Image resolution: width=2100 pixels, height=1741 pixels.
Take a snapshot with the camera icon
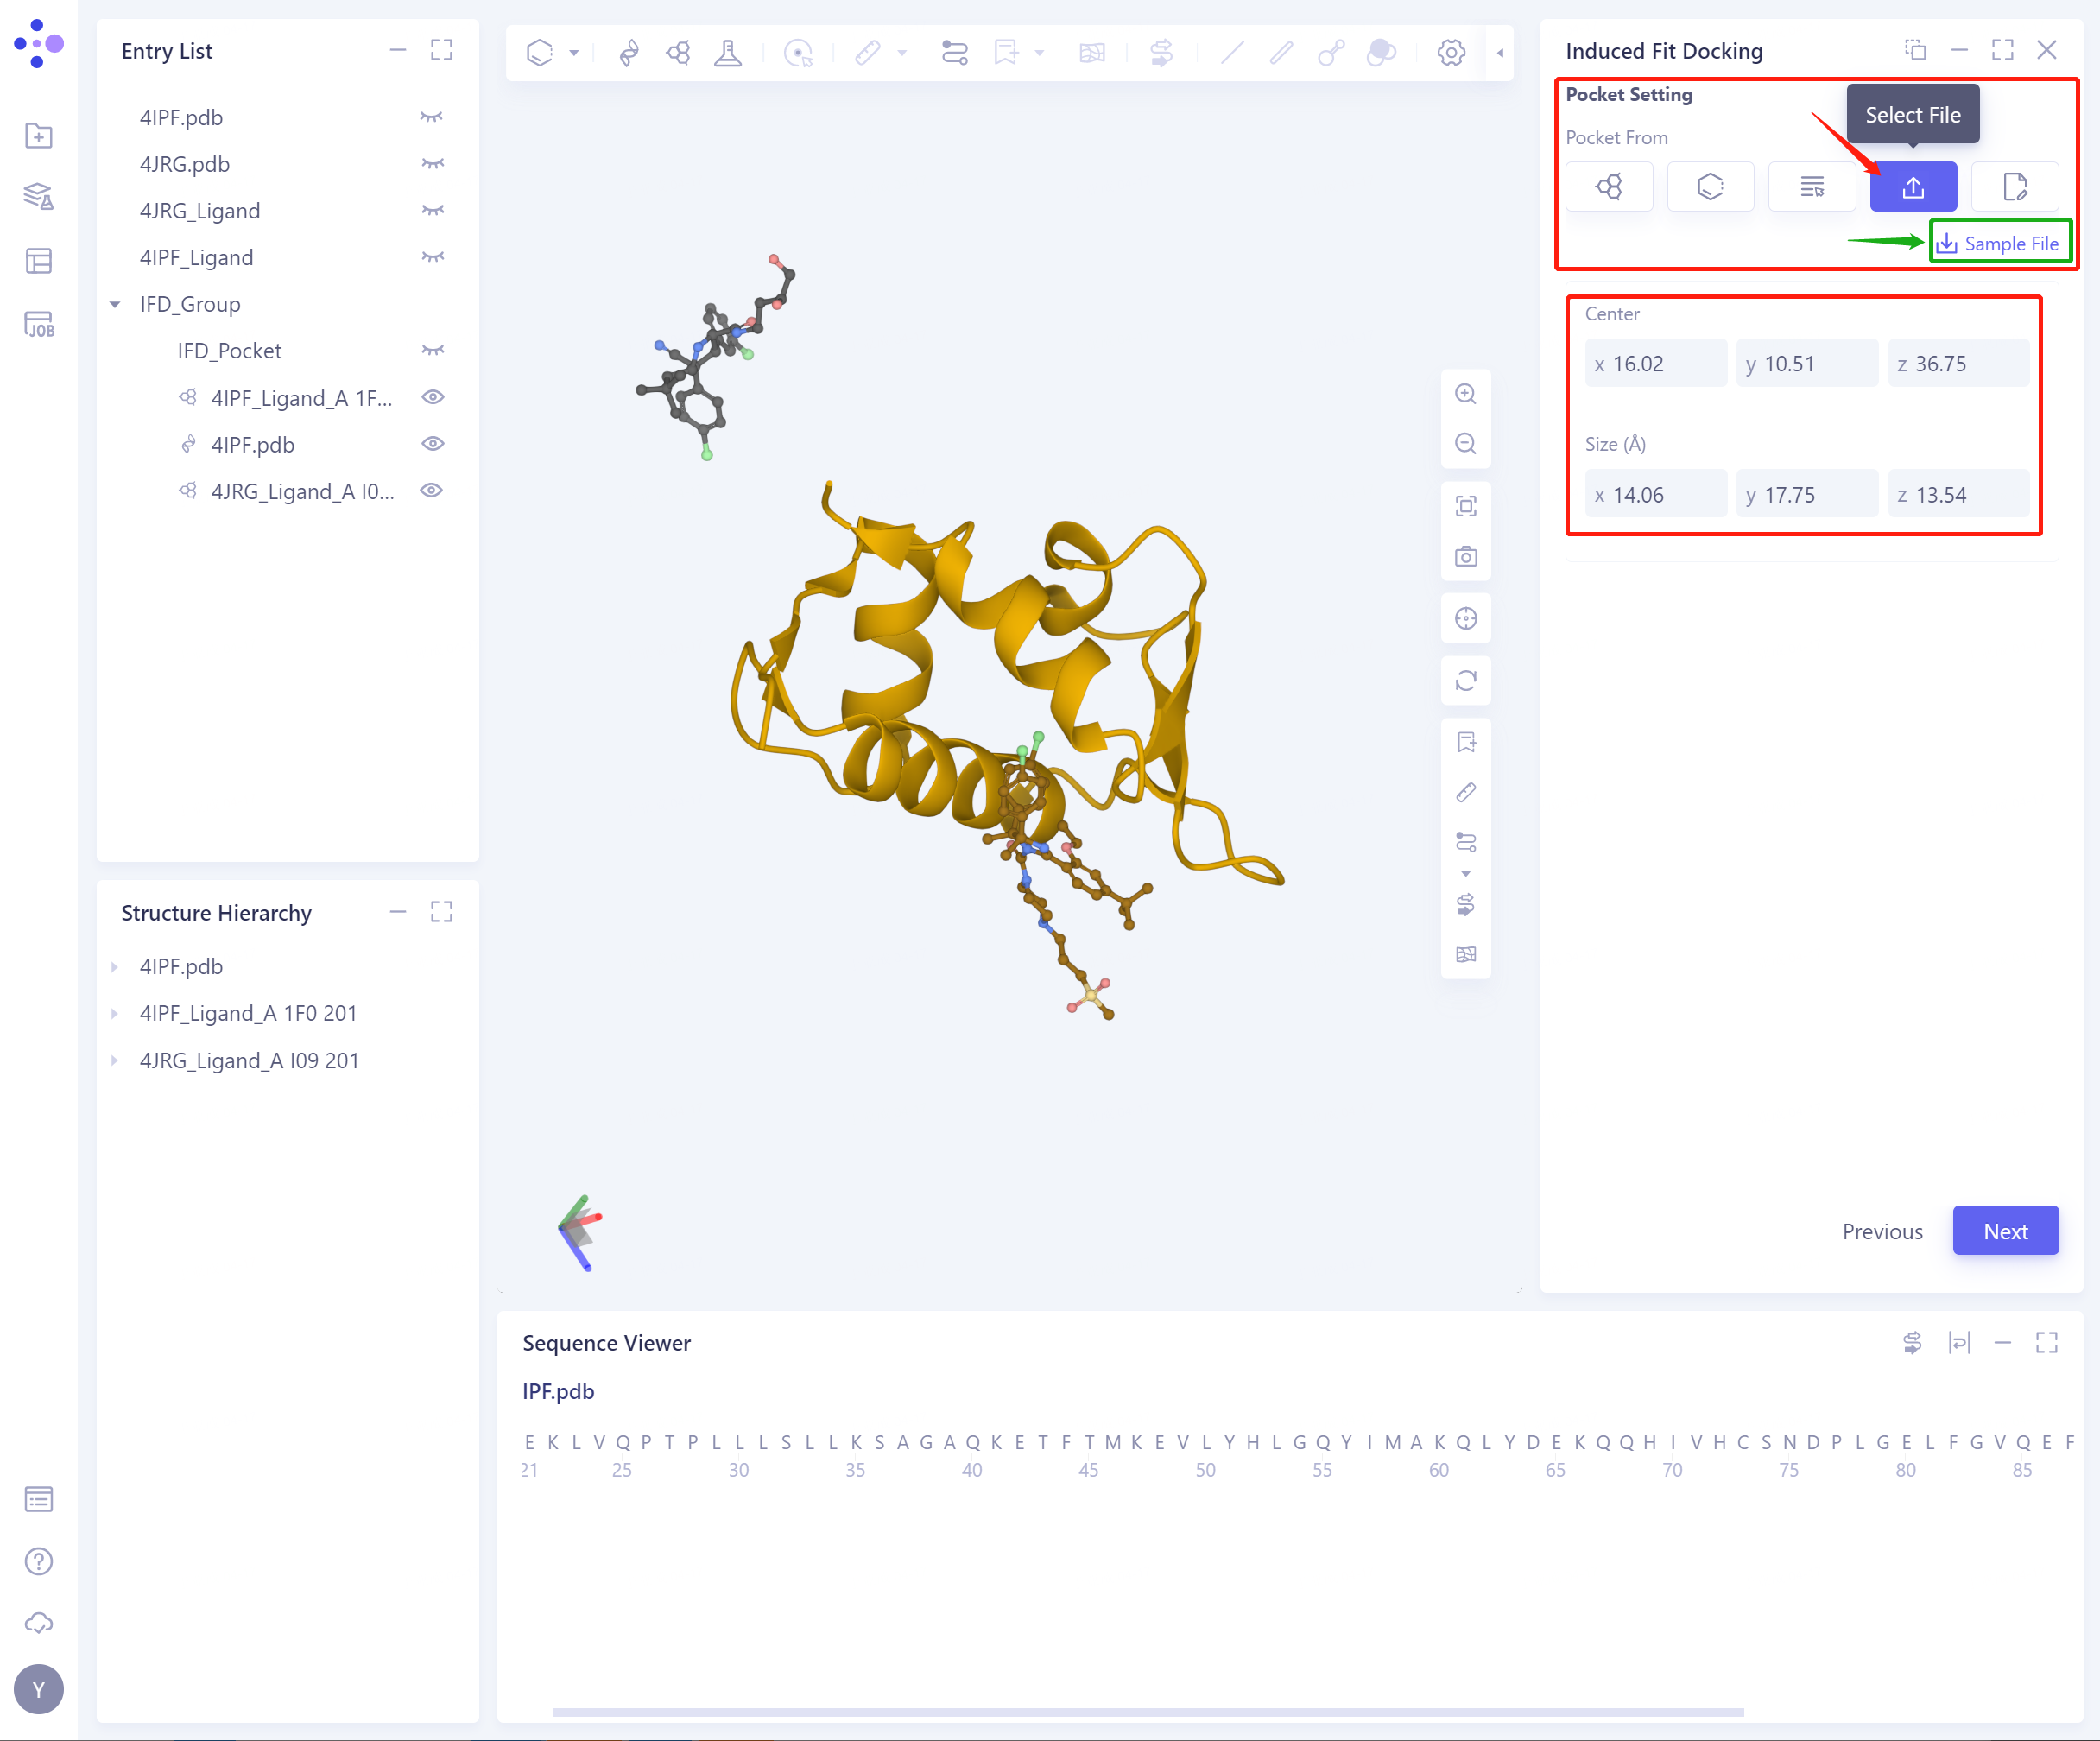[1466, 557]
